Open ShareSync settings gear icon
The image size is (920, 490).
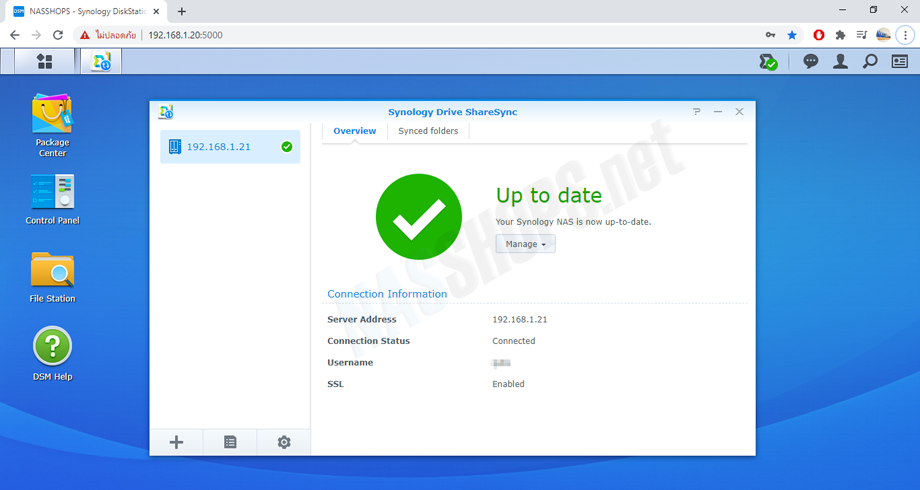pyautogui.click(x=284, y=442)
